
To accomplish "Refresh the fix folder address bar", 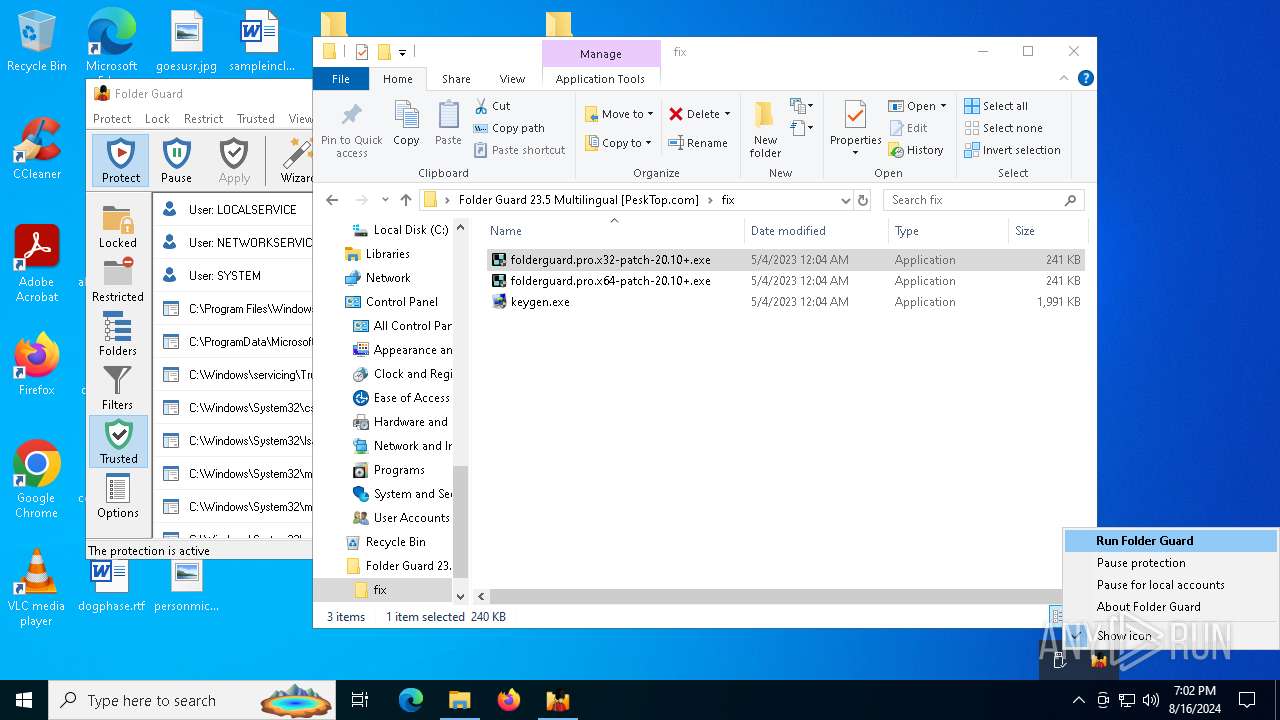I will pyautogui.click(x=863, y=200).
